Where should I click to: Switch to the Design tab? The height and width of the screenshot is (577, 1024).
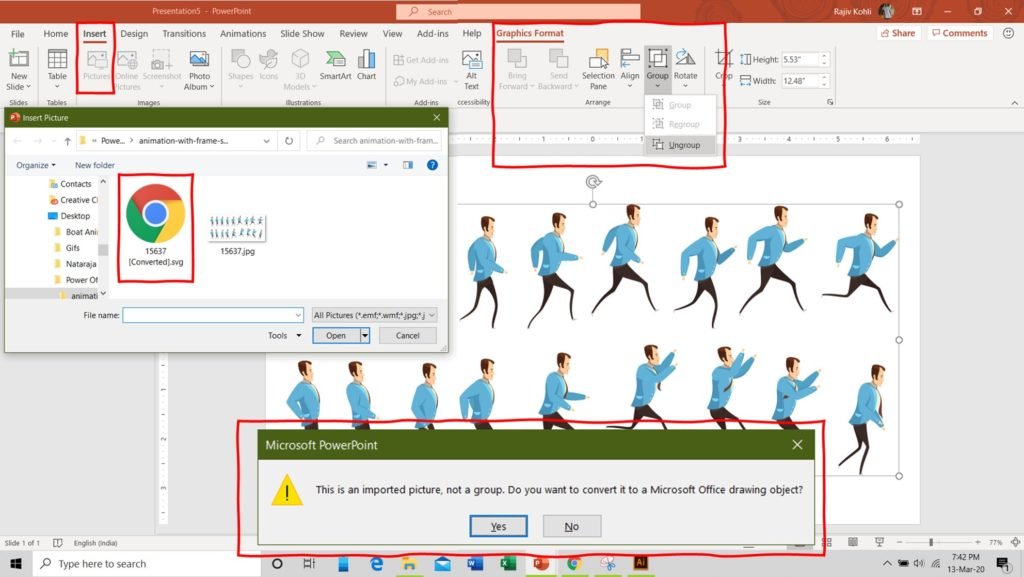click(134, 33)
